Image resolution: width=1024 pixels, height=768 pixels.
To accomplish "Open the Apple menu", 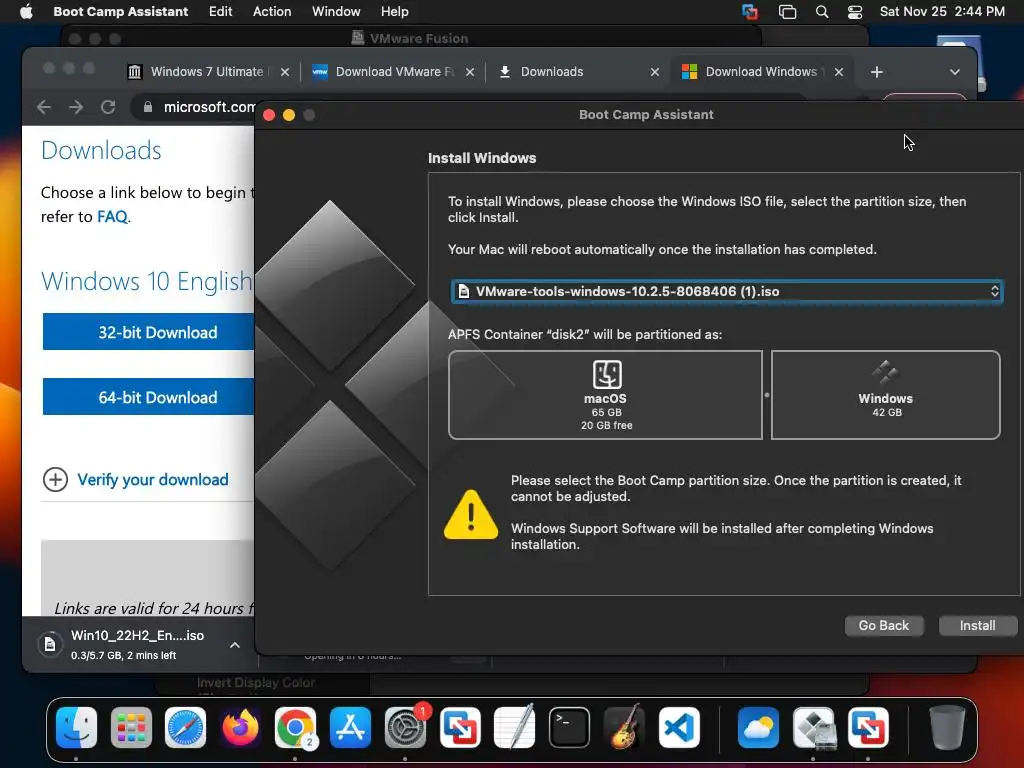I will (26, 12).
